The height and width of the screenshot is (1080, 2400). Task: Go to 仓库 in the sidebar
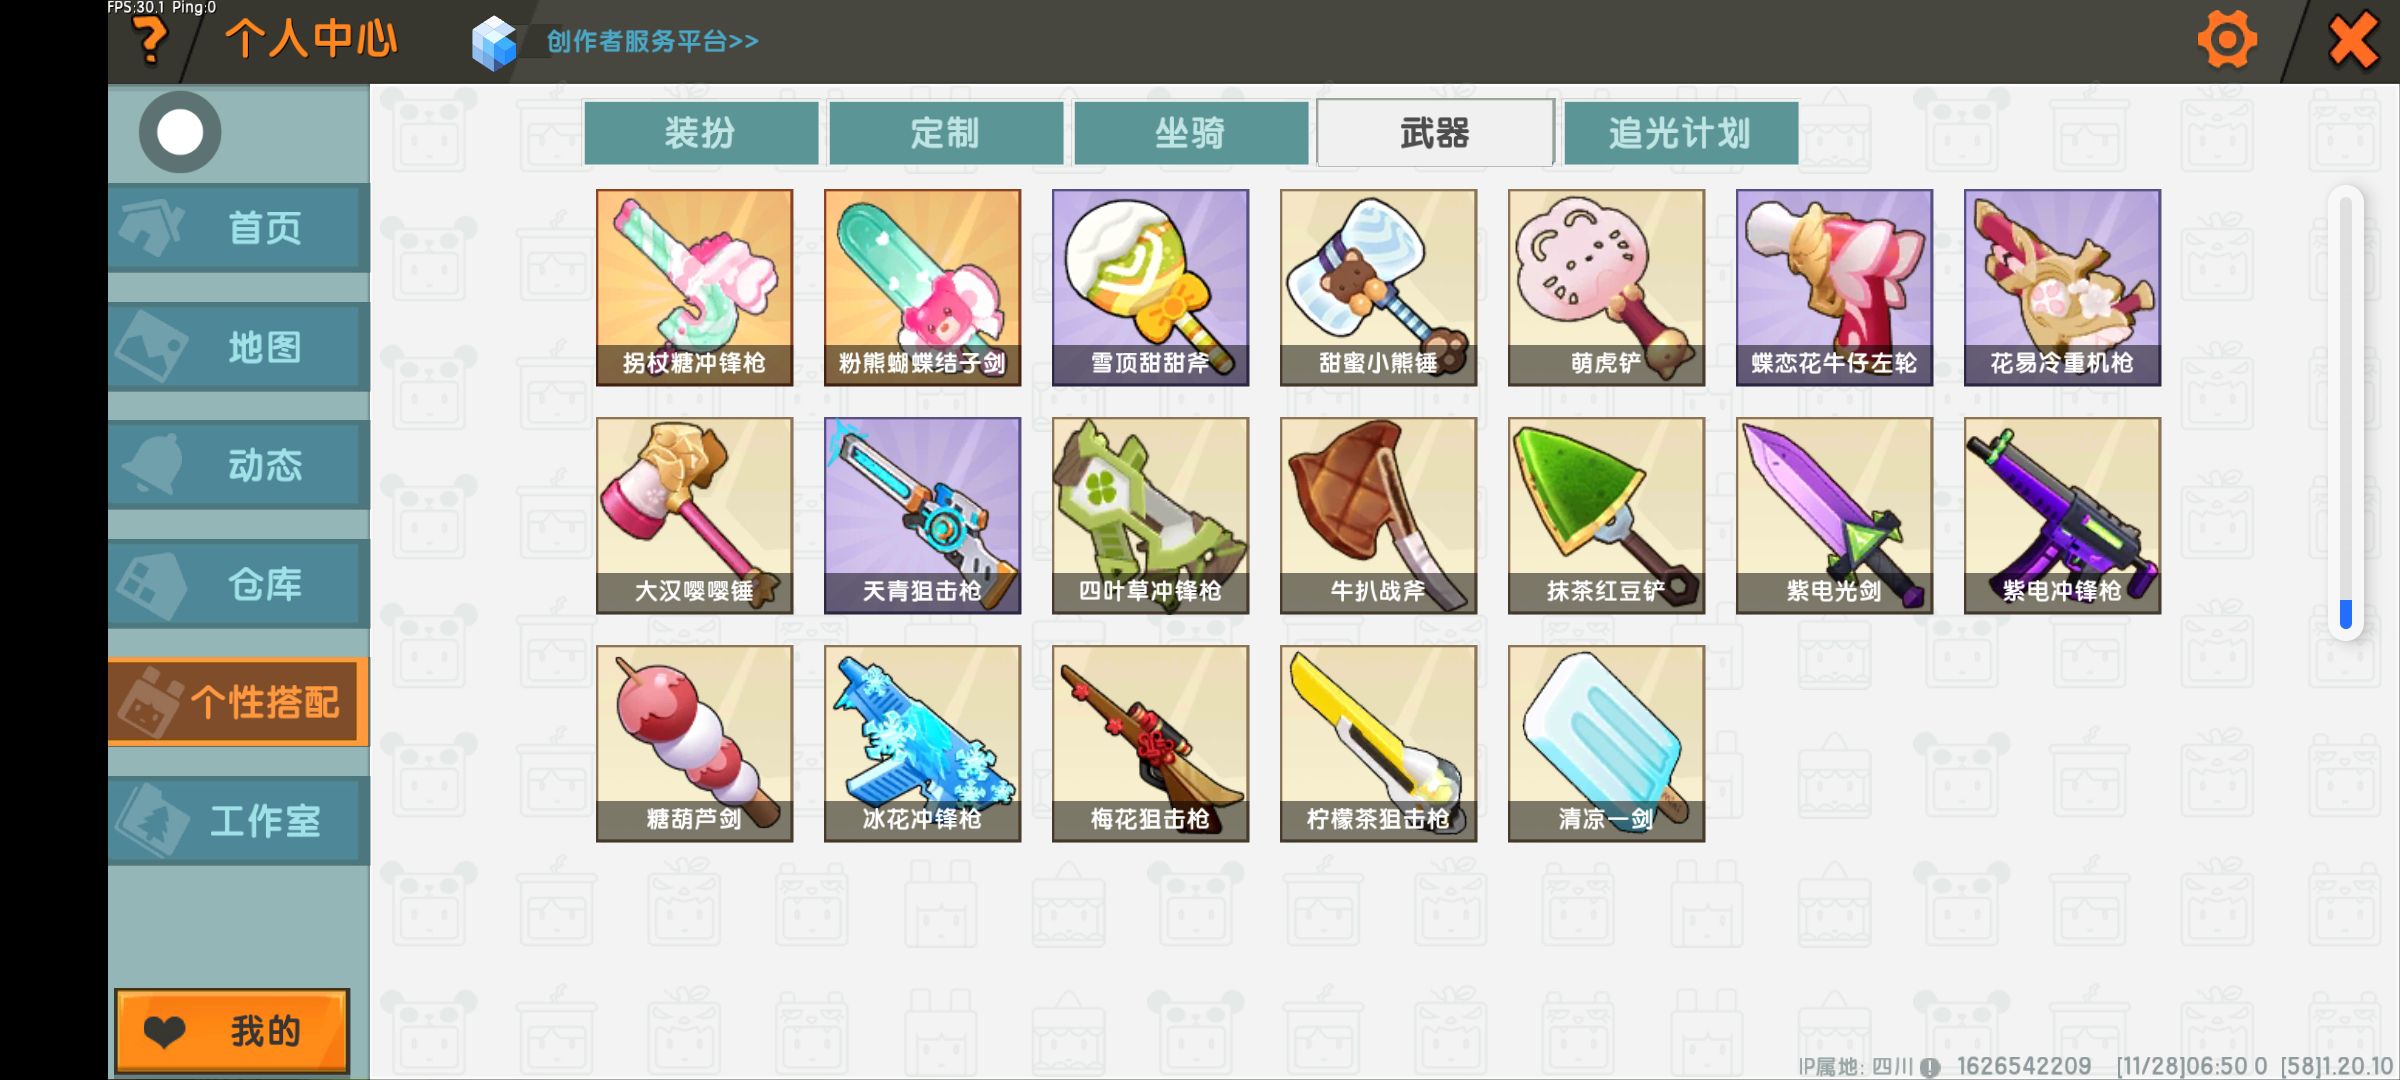tap(239, 584)
